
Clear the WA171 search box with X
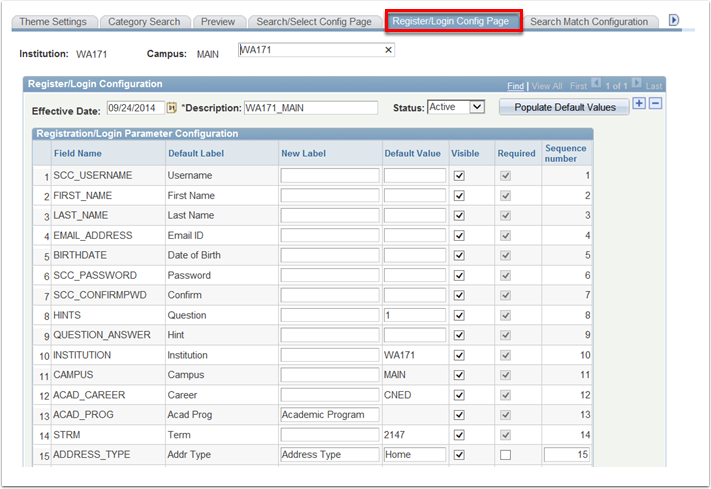pos(388,50)
